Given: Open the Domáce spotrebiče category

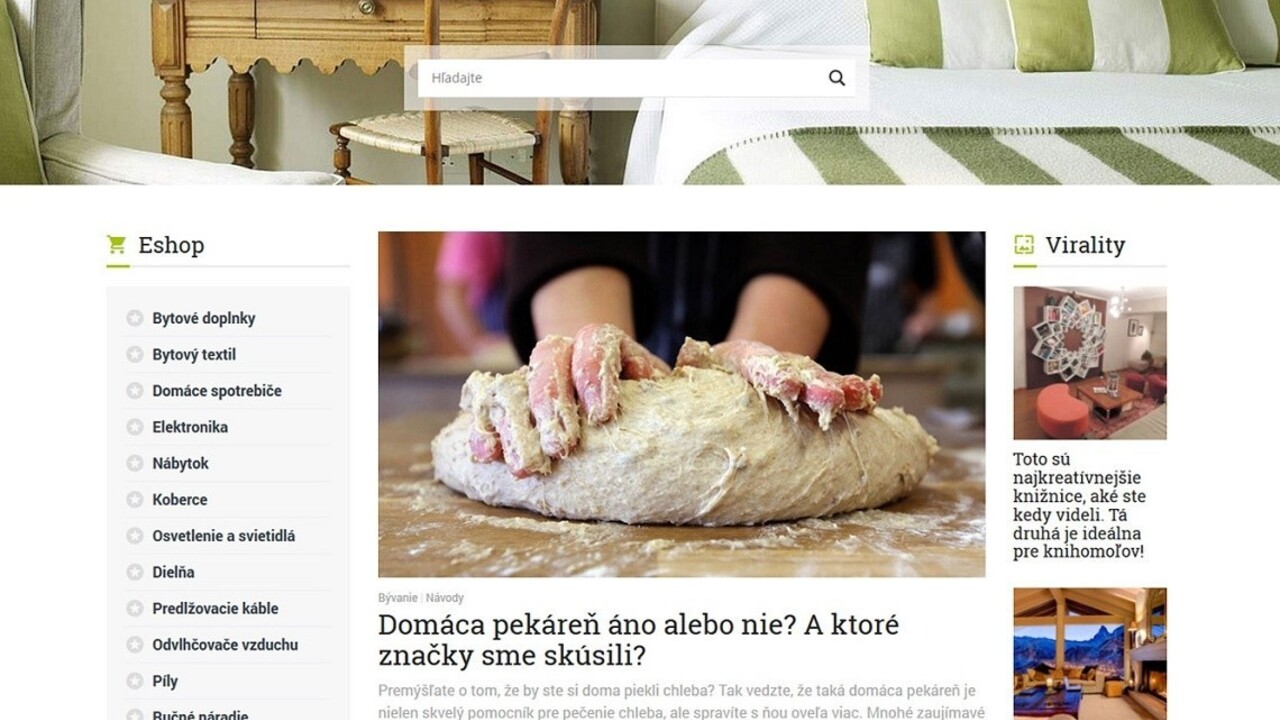Looking at the screenshot, I should (x=217, y=391).
